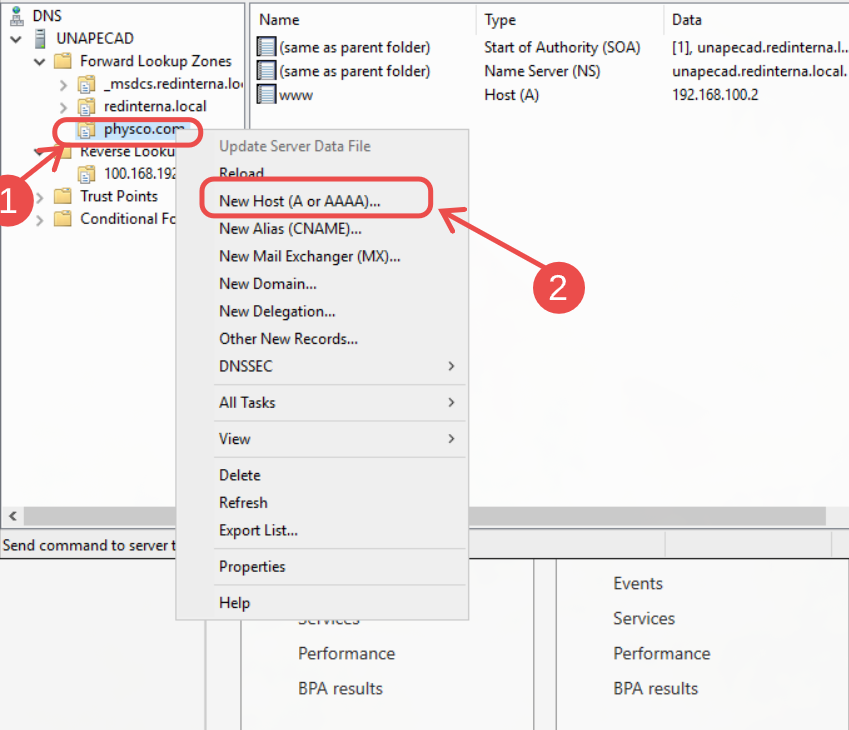Sort records by the Type column
The image size is (849, 730).
[x=570, y=20]
